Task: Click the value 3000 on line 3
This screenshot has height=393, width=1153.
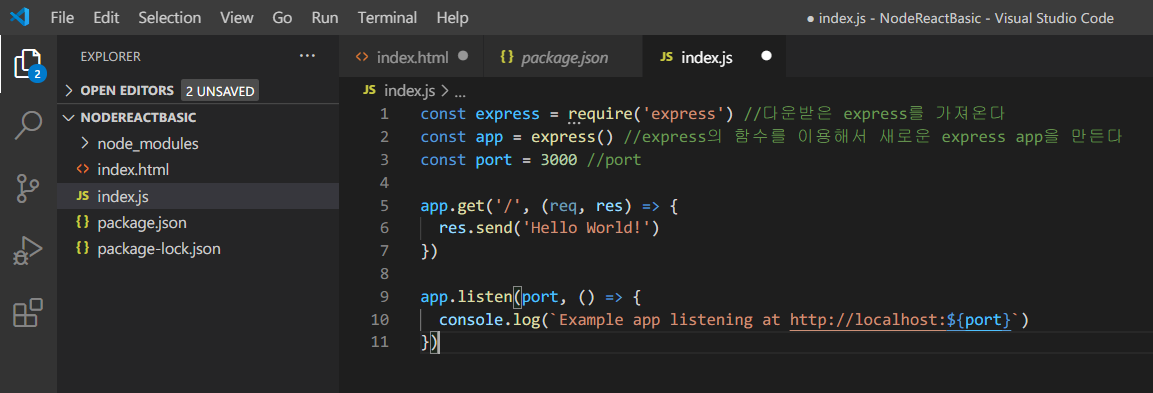Action: [x=558, y=160]
